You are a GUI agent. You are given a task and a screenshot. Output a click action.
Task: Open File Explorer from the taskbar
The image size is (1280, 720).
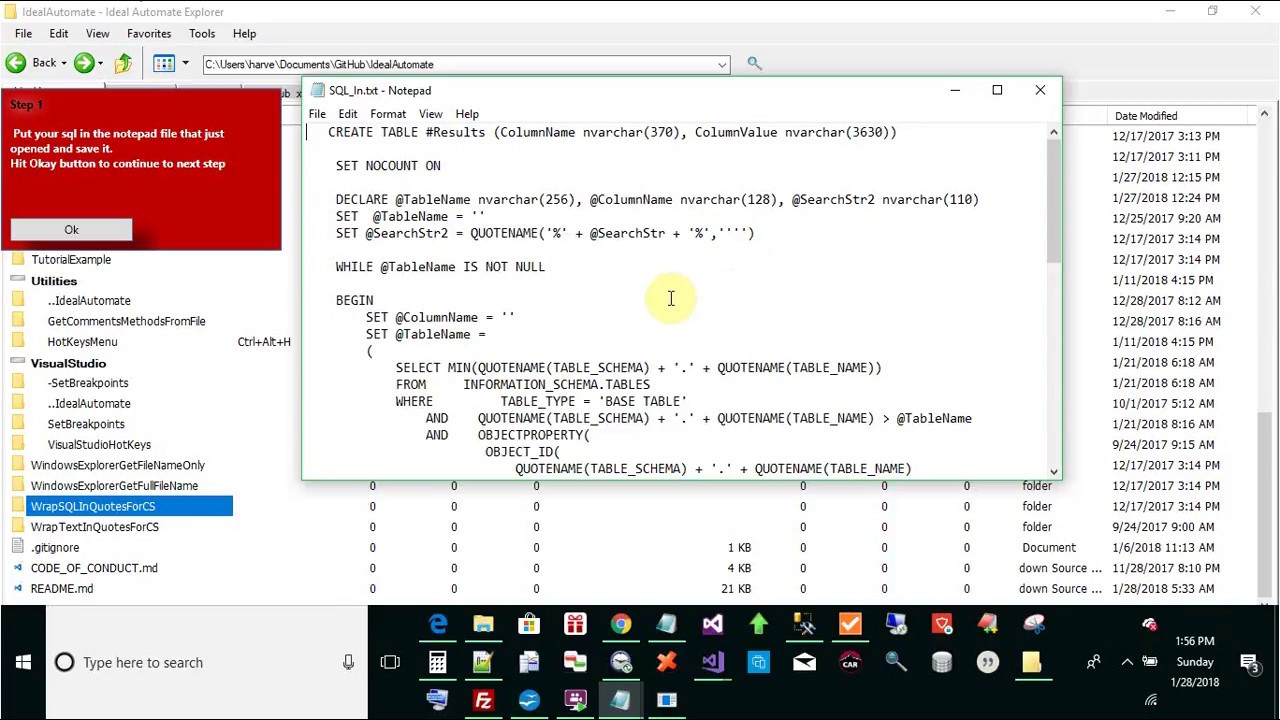[x=483, y=625]
